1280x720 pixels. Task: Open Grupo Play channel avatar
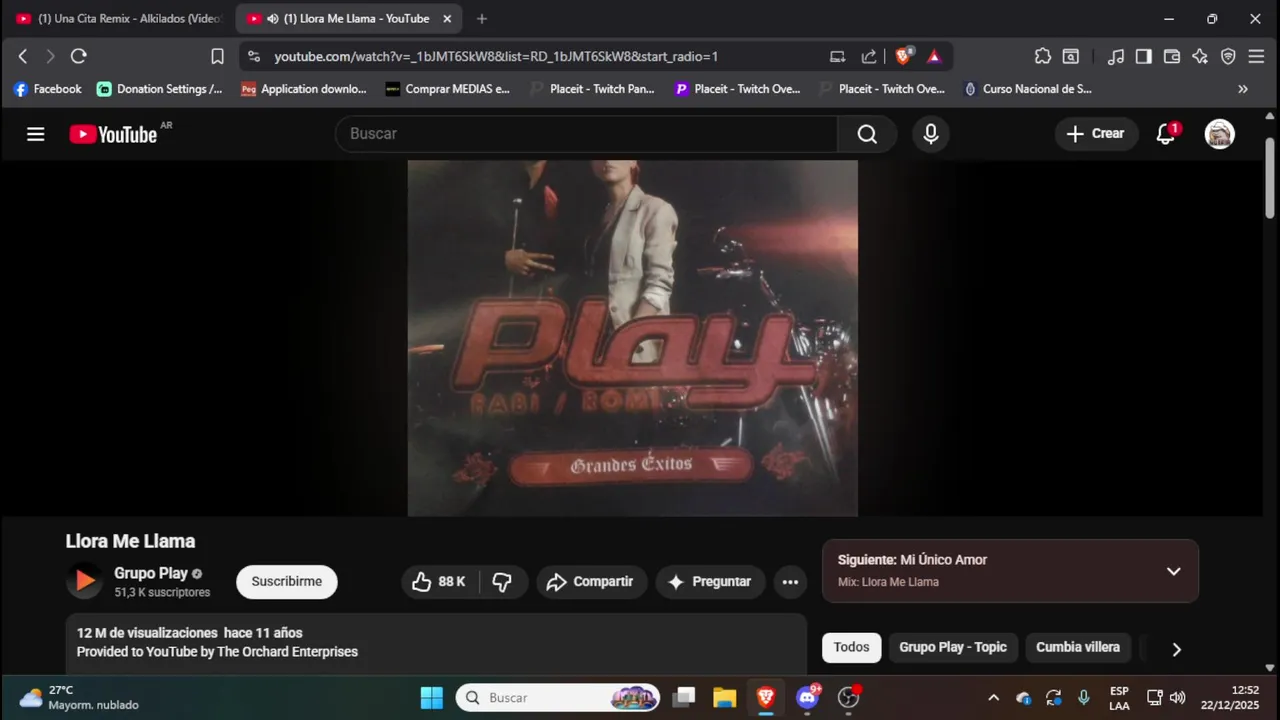tap(85, 581)
